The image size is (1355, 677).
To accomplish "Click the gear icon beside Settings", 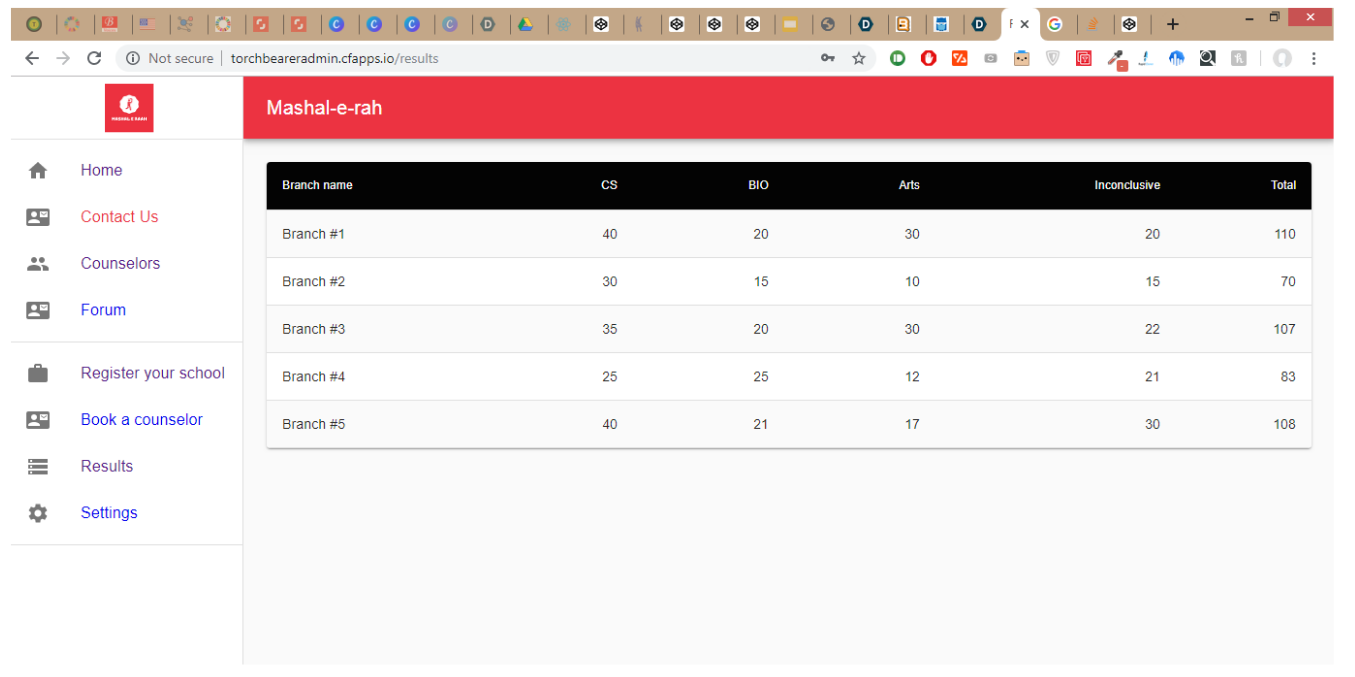I will tap(38, 513).
